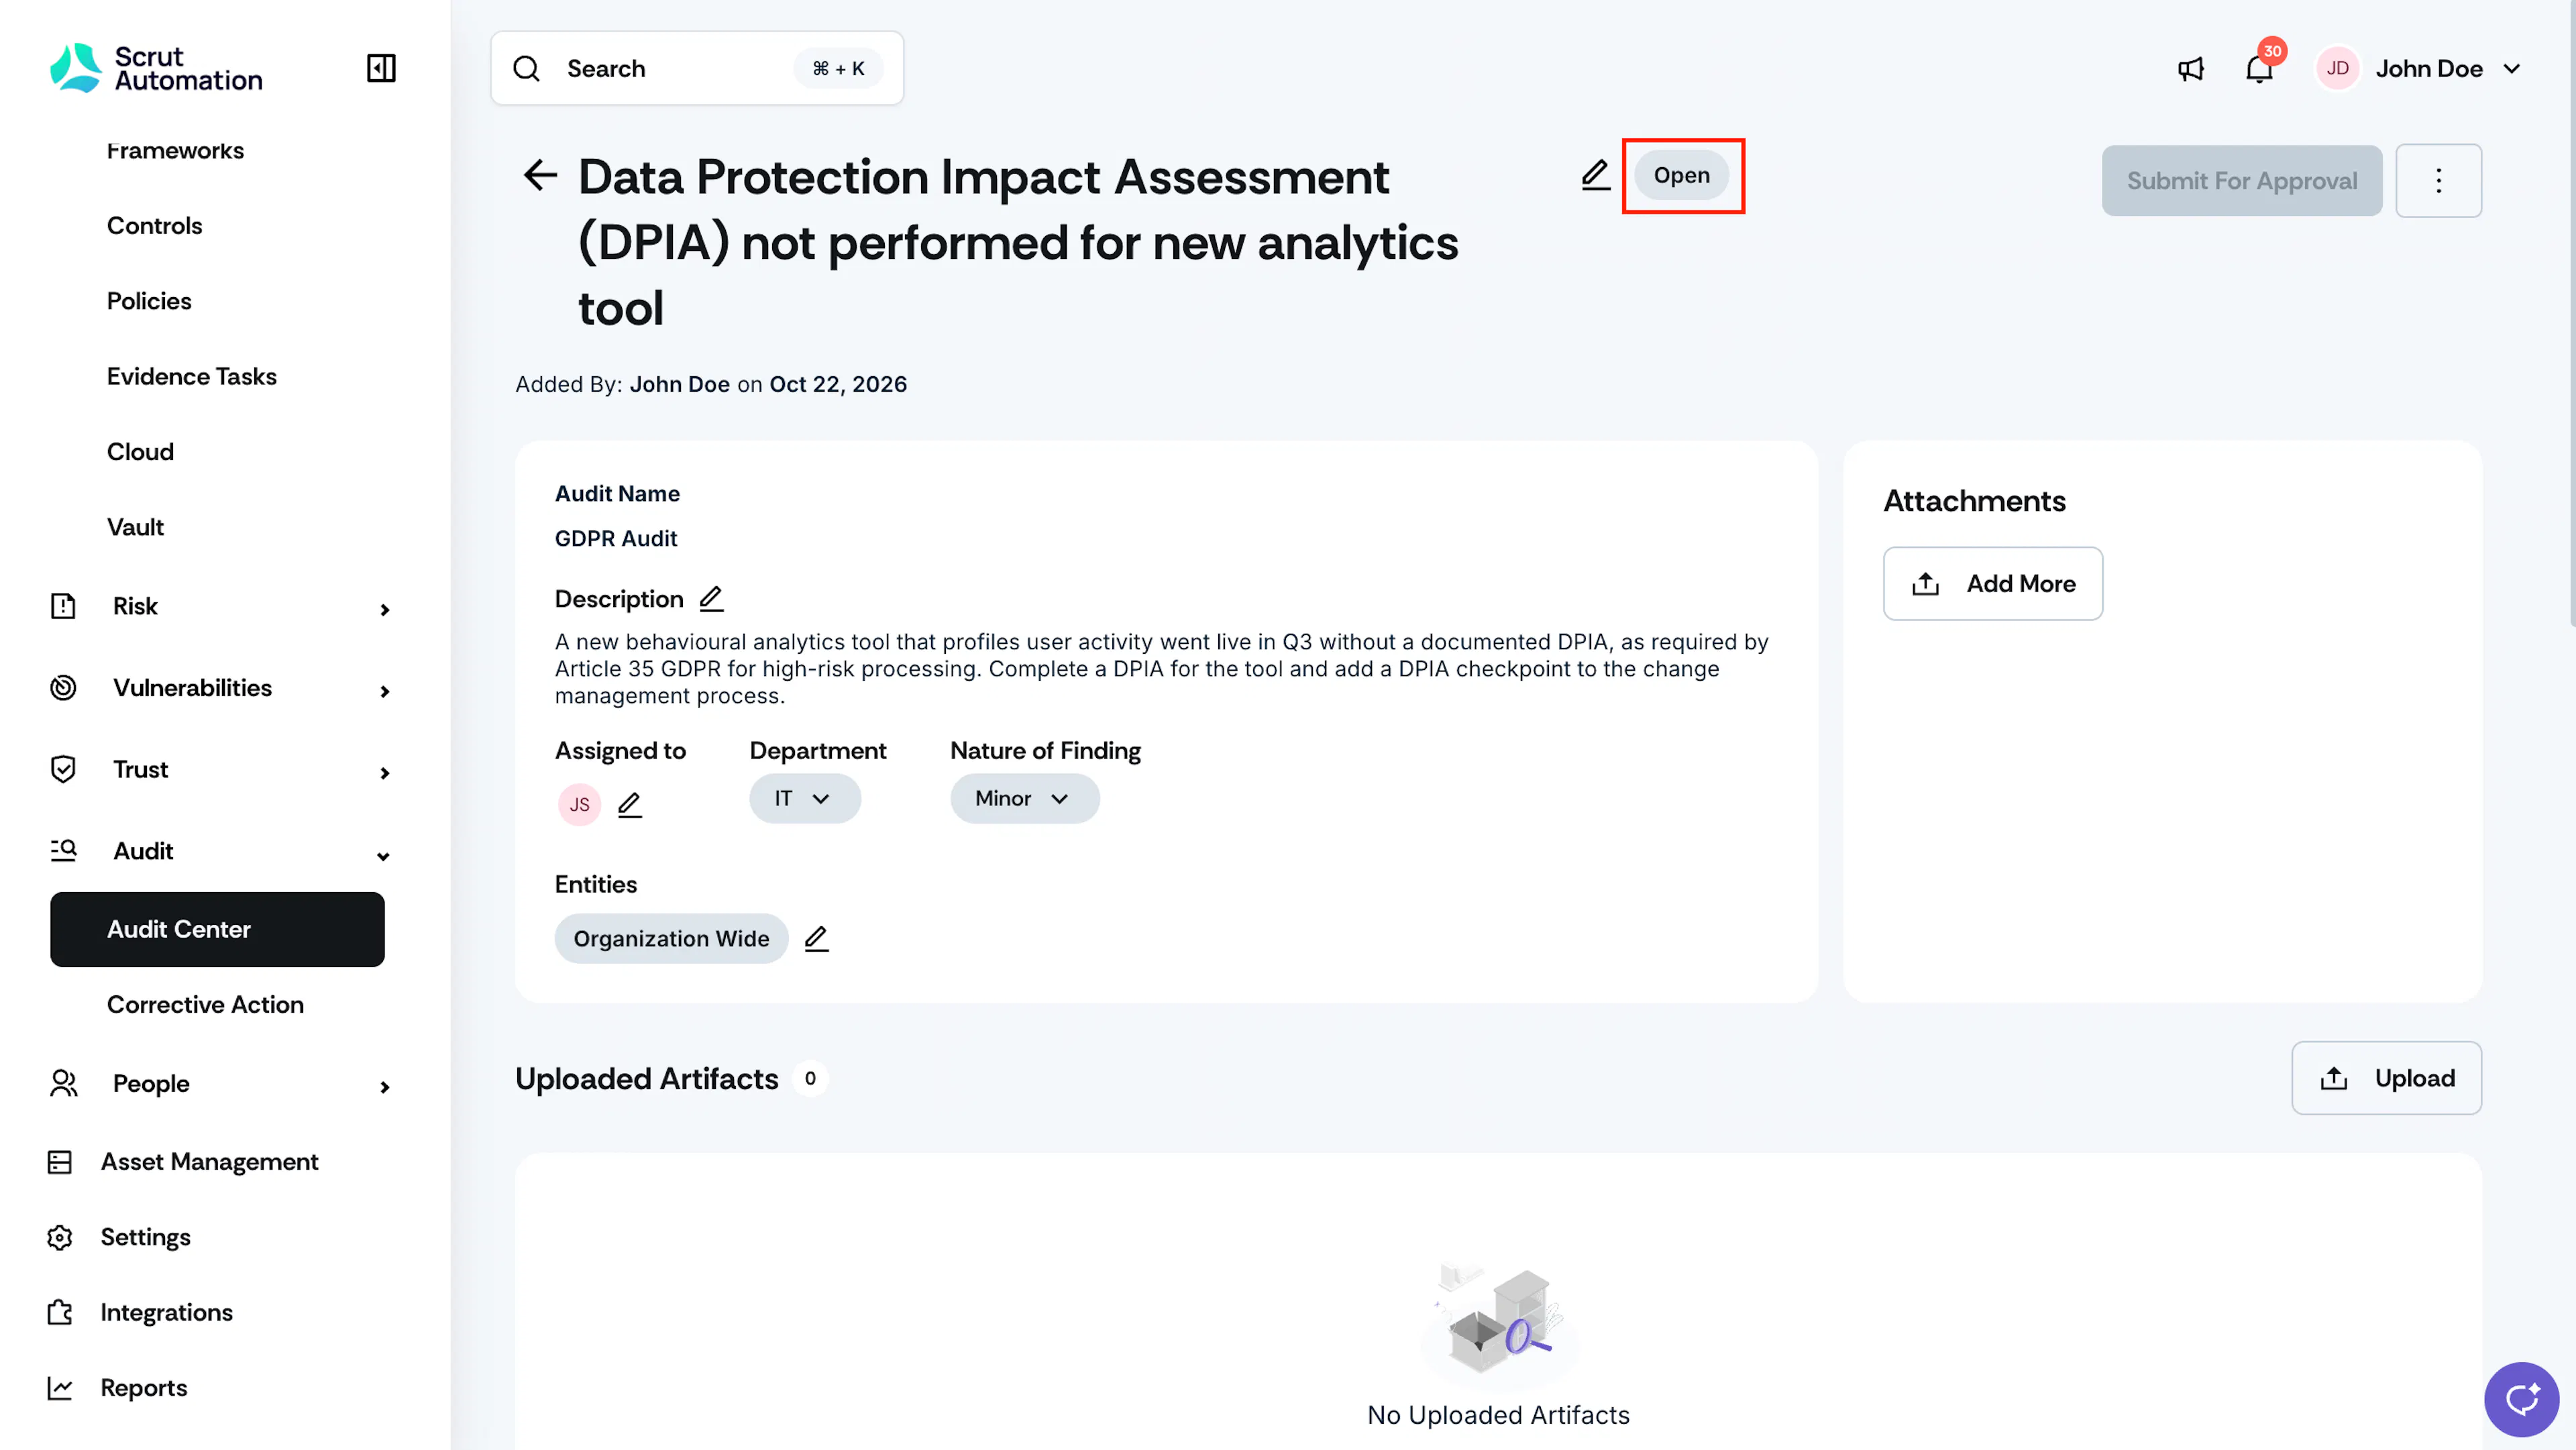The width and height of the screenshot is (2576, 1450).
Task: Open the notifications bell
Action: coord(2259,68)
